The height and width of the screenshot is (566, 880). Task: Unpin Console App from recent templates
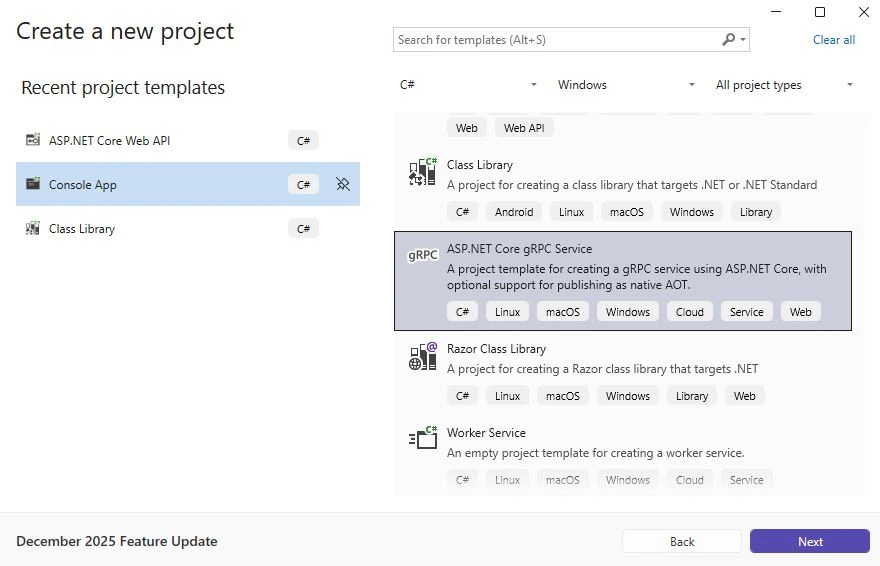pyautogui.click(x=343, y=184)
